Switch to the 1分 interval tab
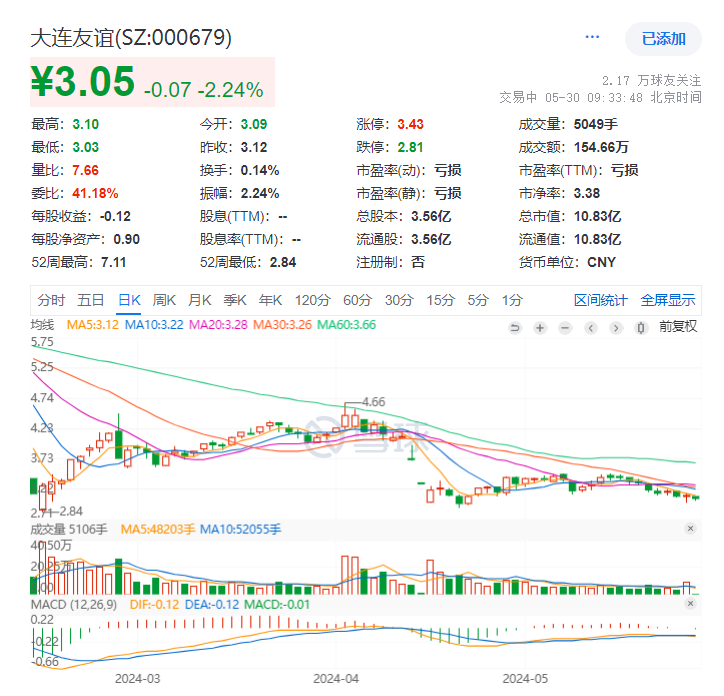724x696 pixels. (512, 300)
